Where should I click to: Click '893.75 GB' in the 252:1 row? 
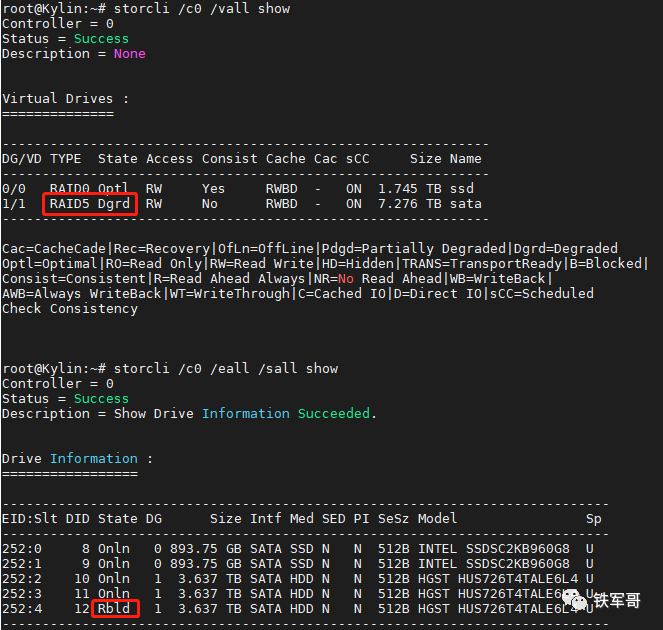pos(205,564)
